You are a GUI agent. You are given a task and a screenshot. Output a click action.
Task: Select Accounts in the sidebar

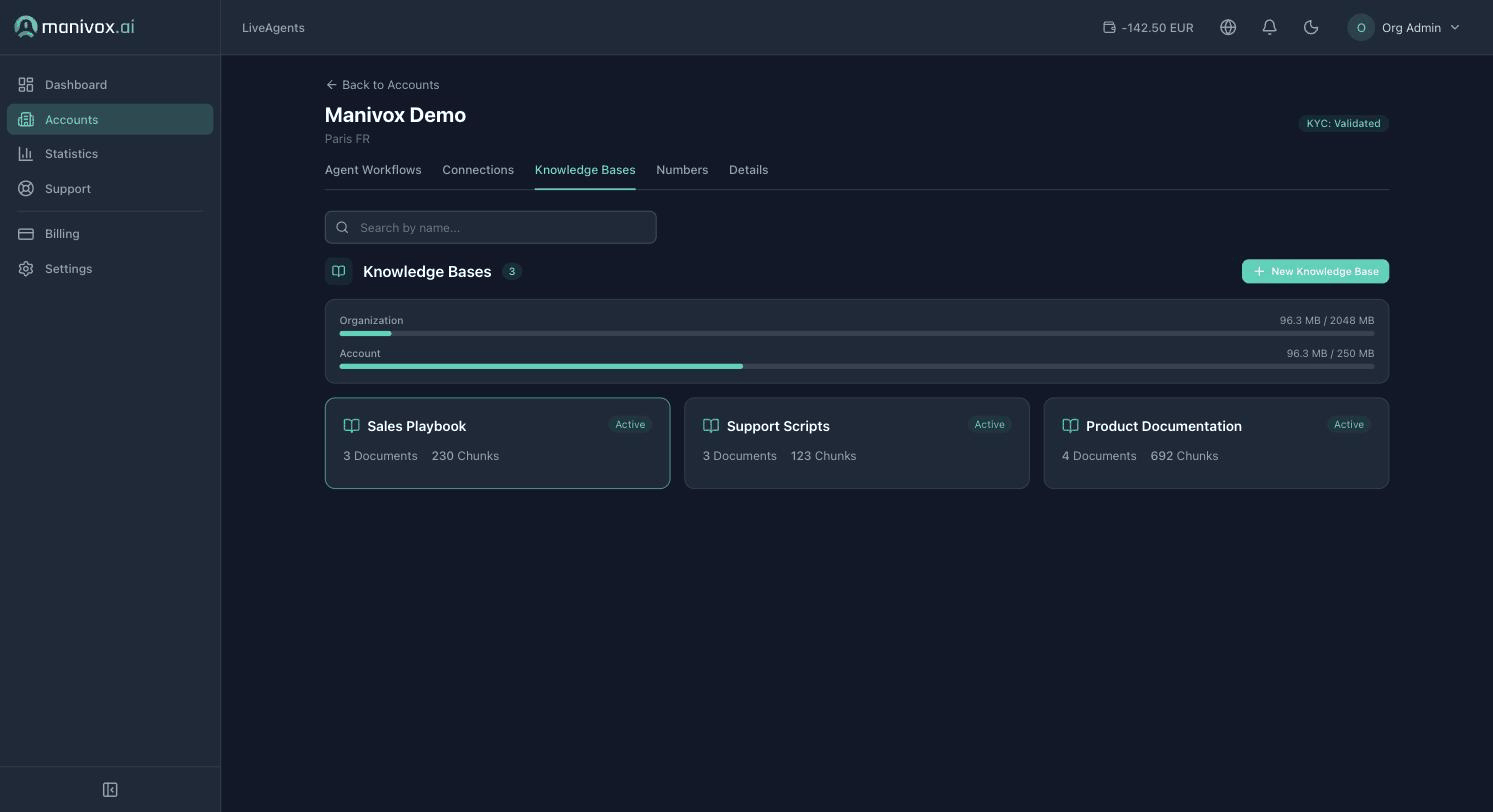110,119
